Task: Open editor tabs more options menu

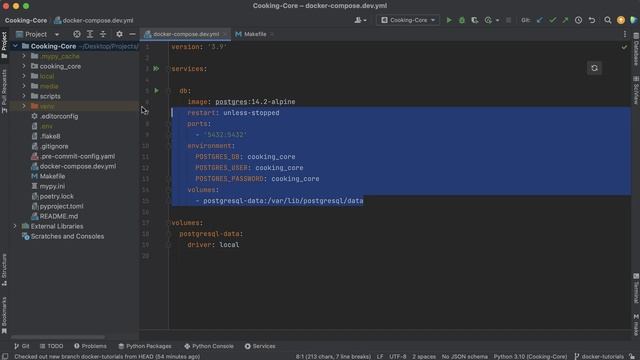Action: pyautogui.click(x=625, y=34)
